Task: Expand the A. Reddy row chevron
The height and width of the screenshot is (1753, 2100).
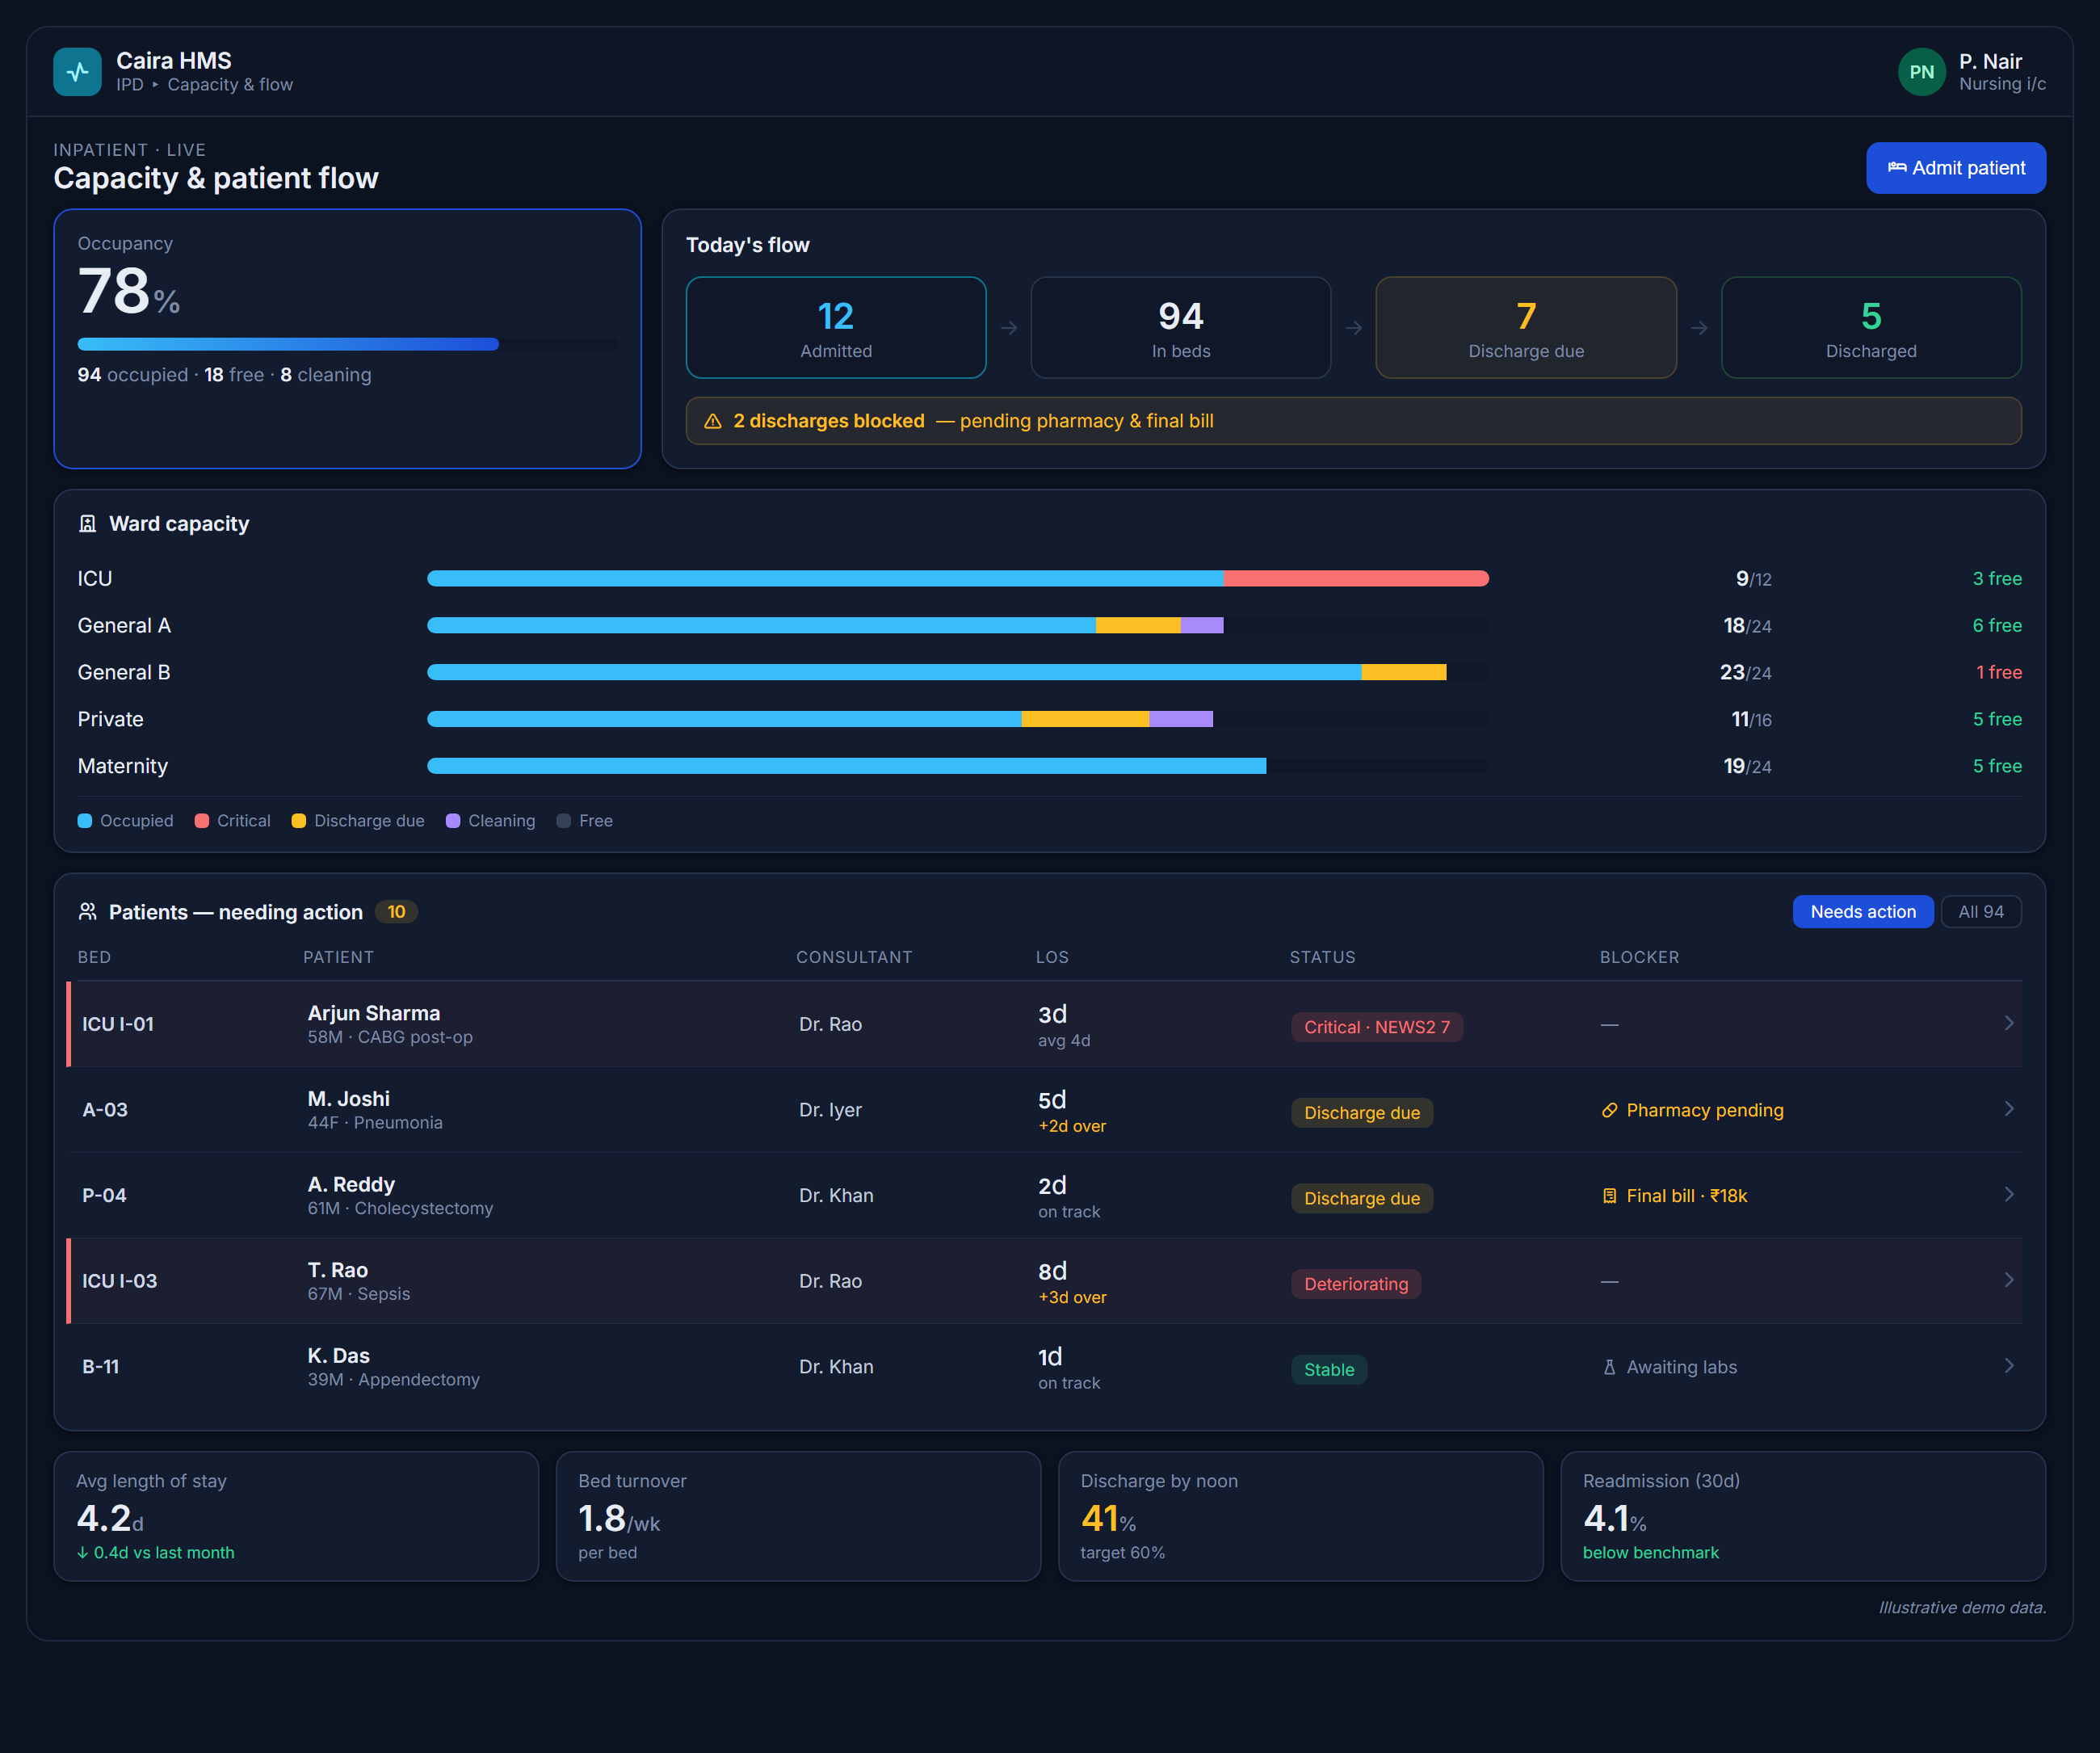Action: pyautogui.click(x=2009, y=1194)
